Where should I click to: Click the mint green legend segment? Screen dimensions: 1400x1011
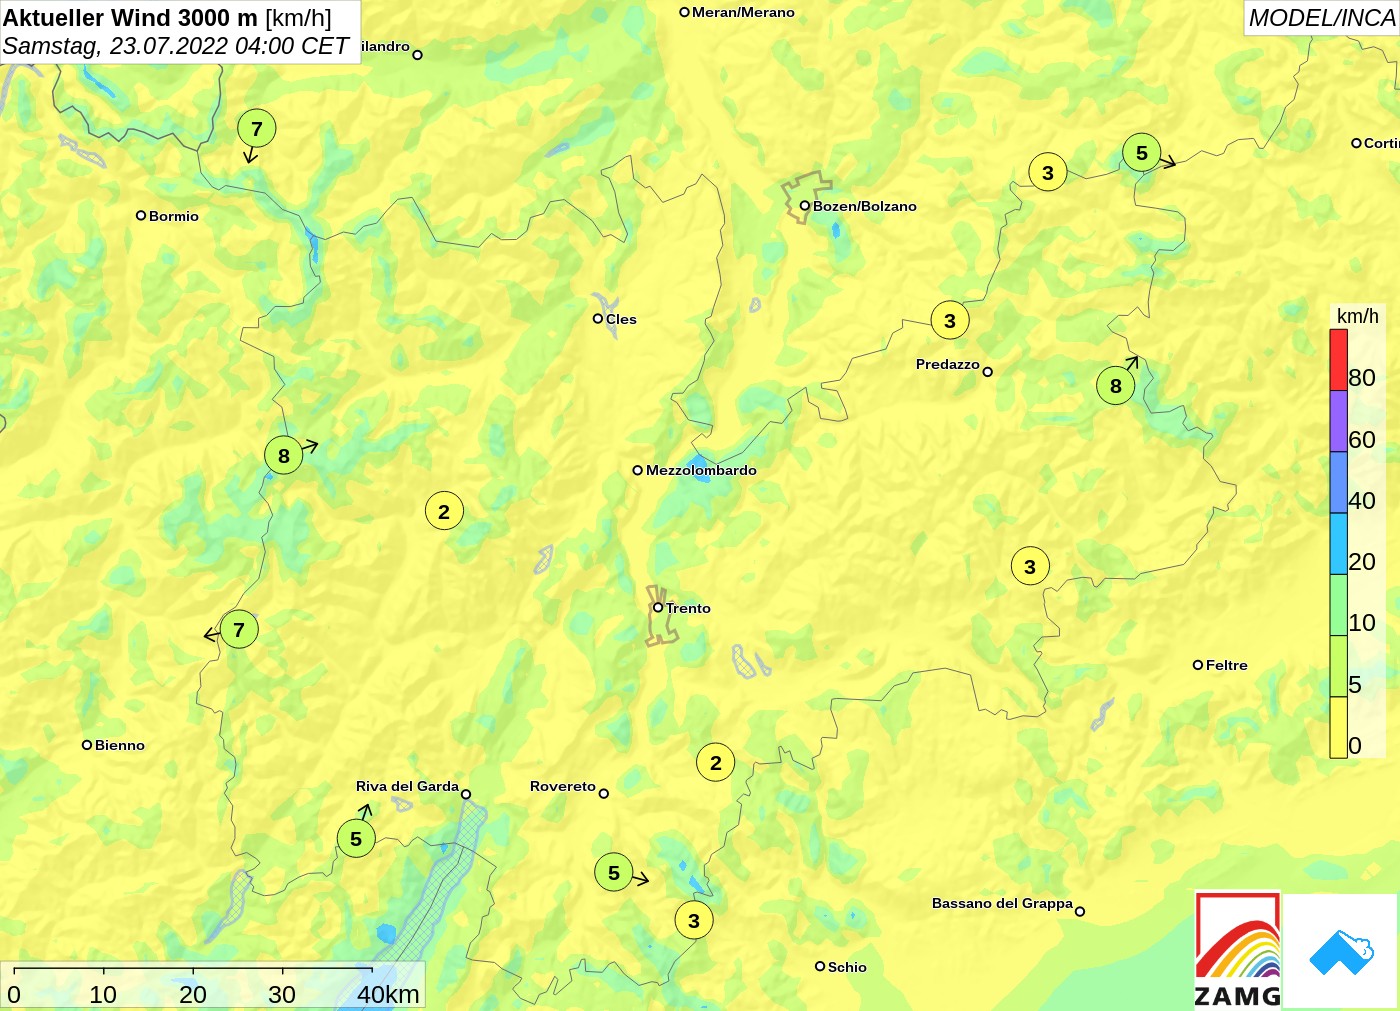pos(1338,605)
